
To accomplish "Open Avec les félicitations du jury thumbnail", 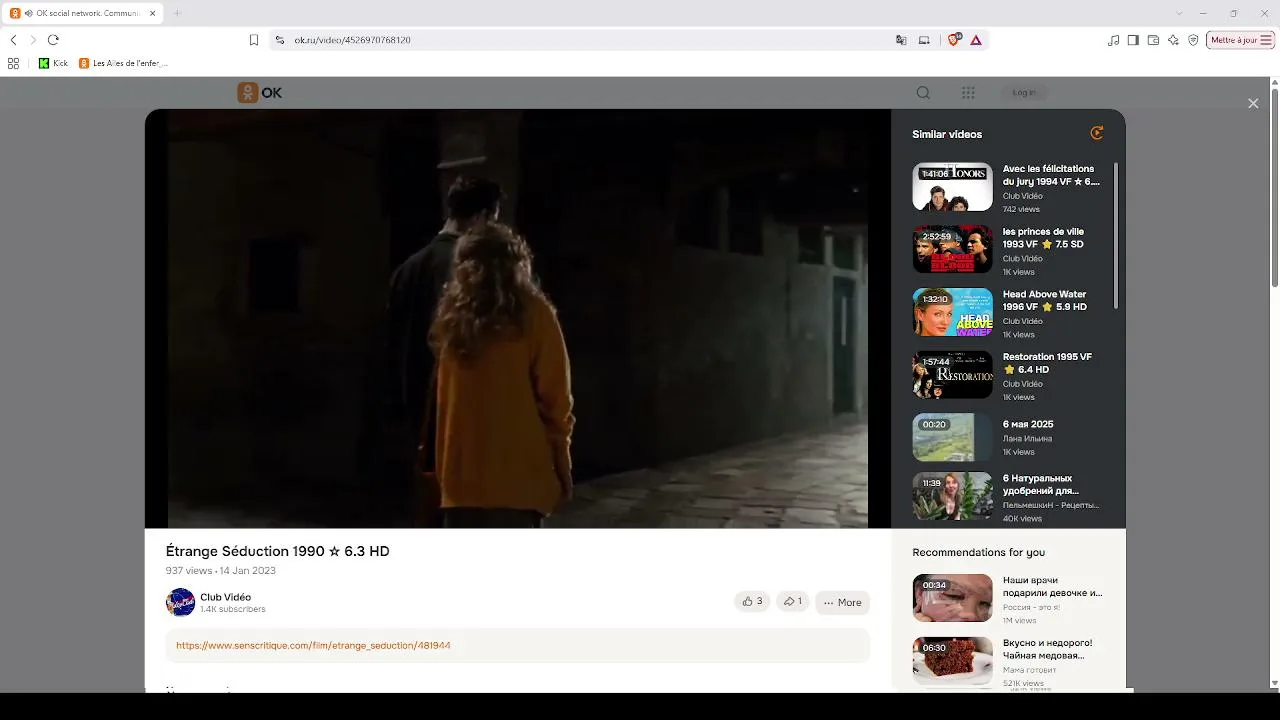I will coord(952,187).
